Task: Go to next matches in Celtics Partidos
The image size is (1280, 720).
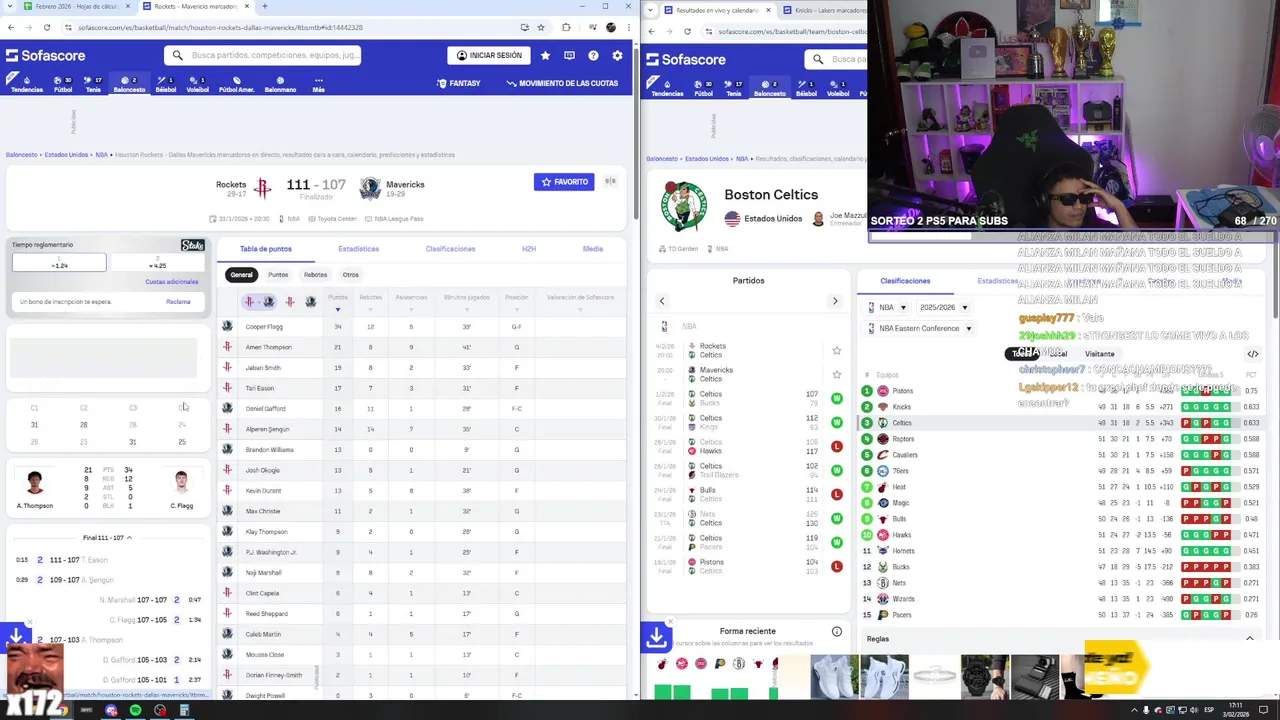Action: coord(835,301)
